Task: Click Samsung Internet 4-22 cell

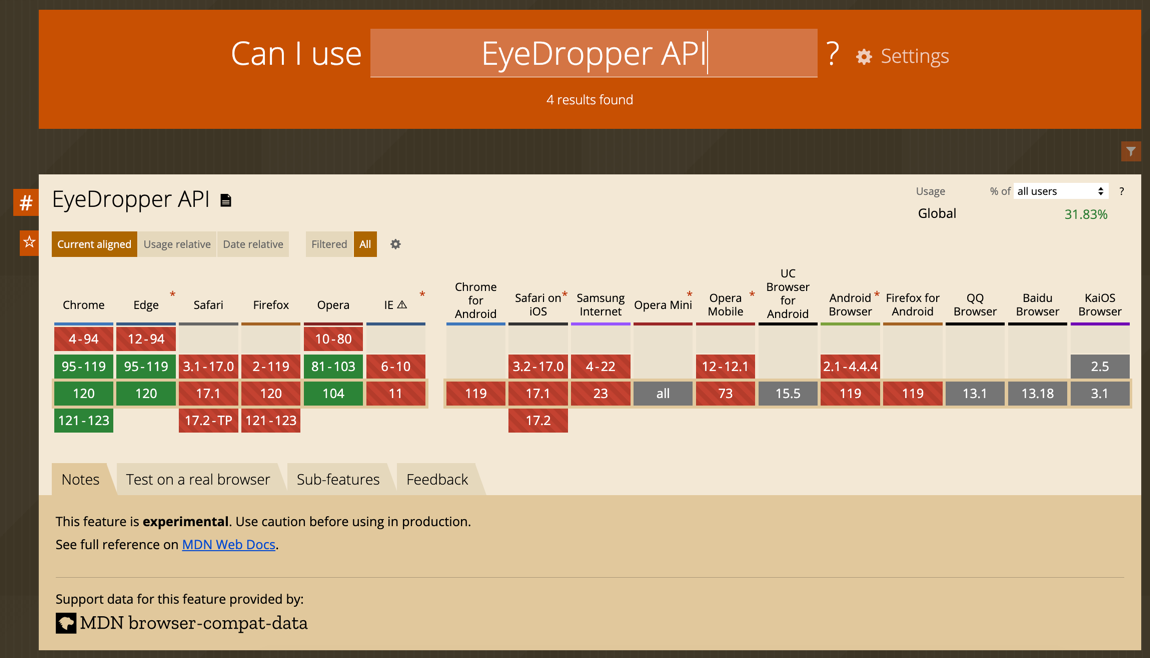Action: click(x=601, y=366)
